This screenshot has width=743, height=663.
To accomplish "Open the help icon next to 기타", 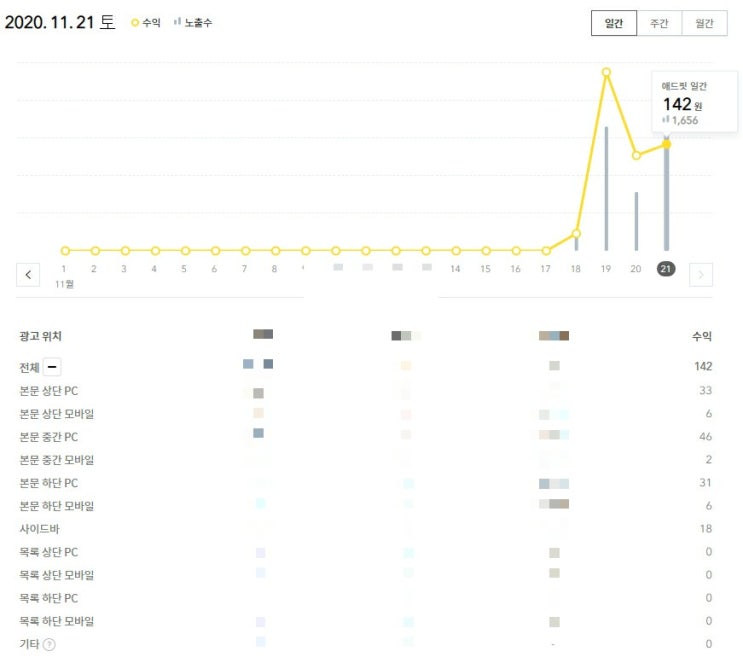I will pos(49,645).
